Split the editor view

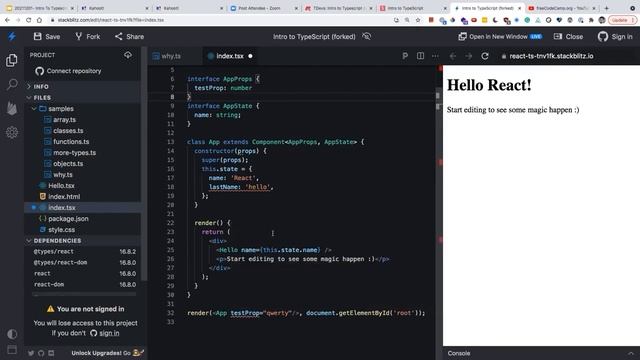tap(420, 56)
